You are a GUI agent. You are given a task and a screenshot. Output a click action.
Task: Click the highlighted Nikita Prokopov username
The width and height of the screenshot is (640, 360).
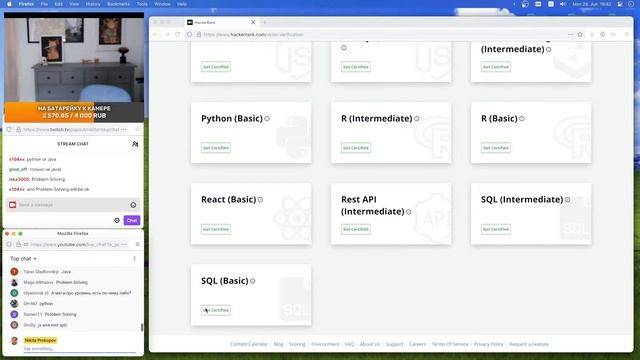(x=40, y=340)
